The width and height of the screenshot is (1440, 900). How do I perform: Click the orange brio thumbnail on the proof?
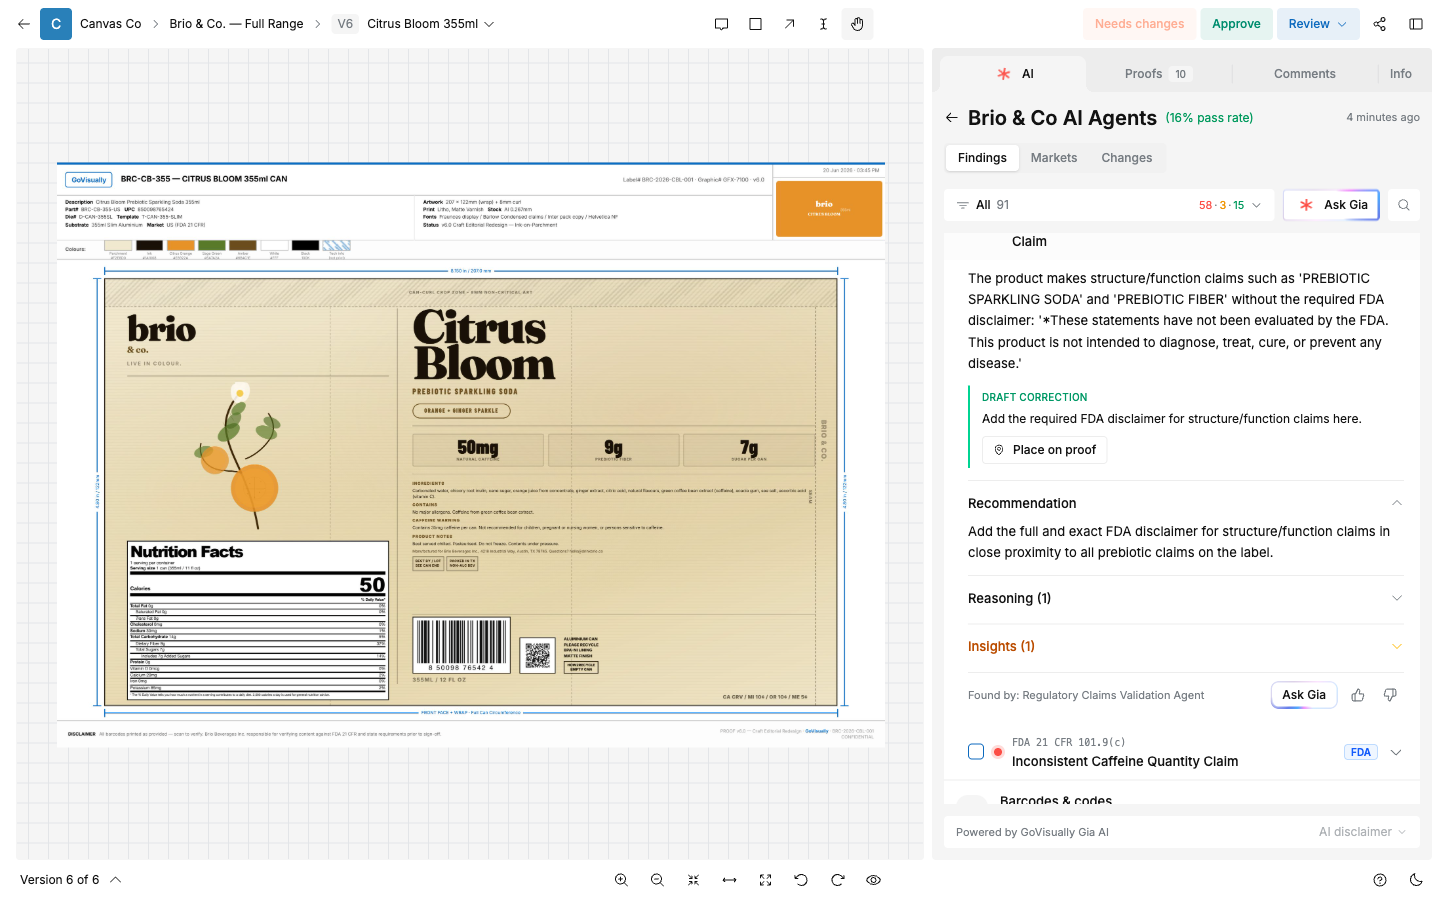[x=829, y=208]
